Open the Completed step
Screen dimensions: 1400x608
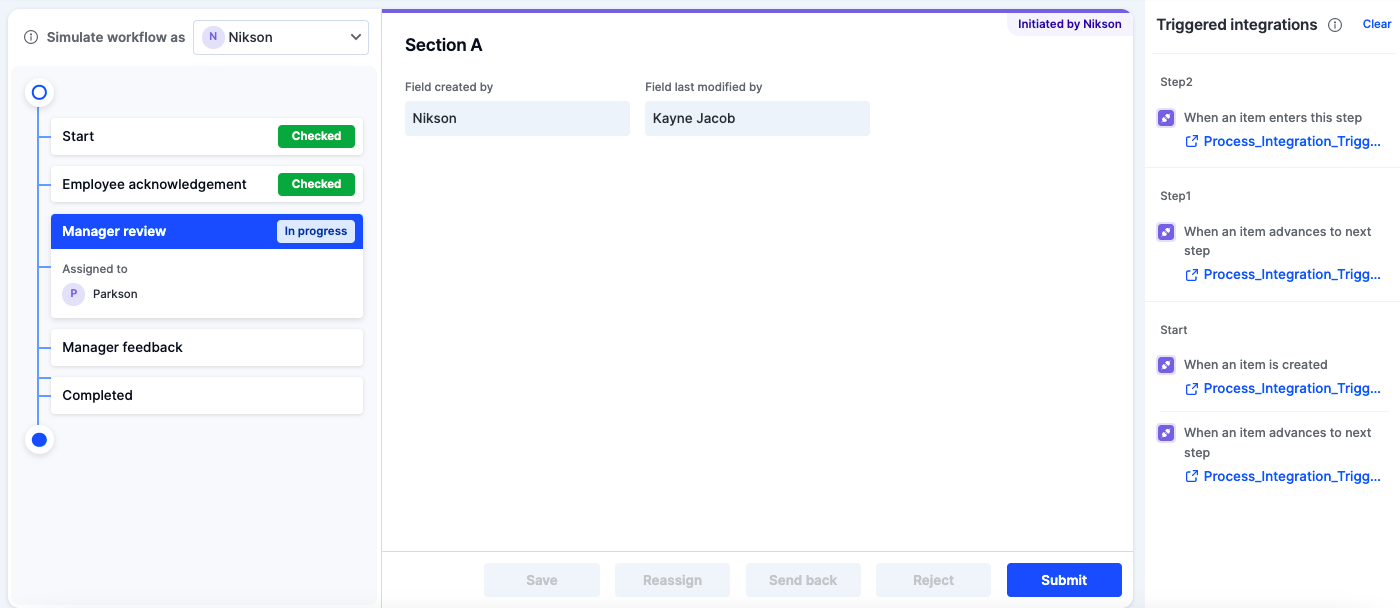tap(207, 395)
